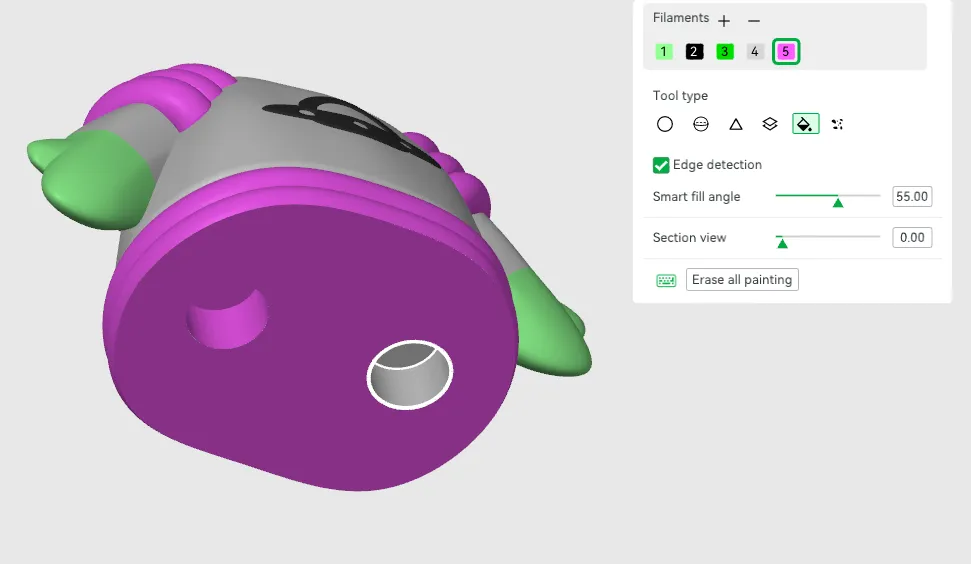Choose the bucket fill tool type
971x564 pixels.
point(806,124)
